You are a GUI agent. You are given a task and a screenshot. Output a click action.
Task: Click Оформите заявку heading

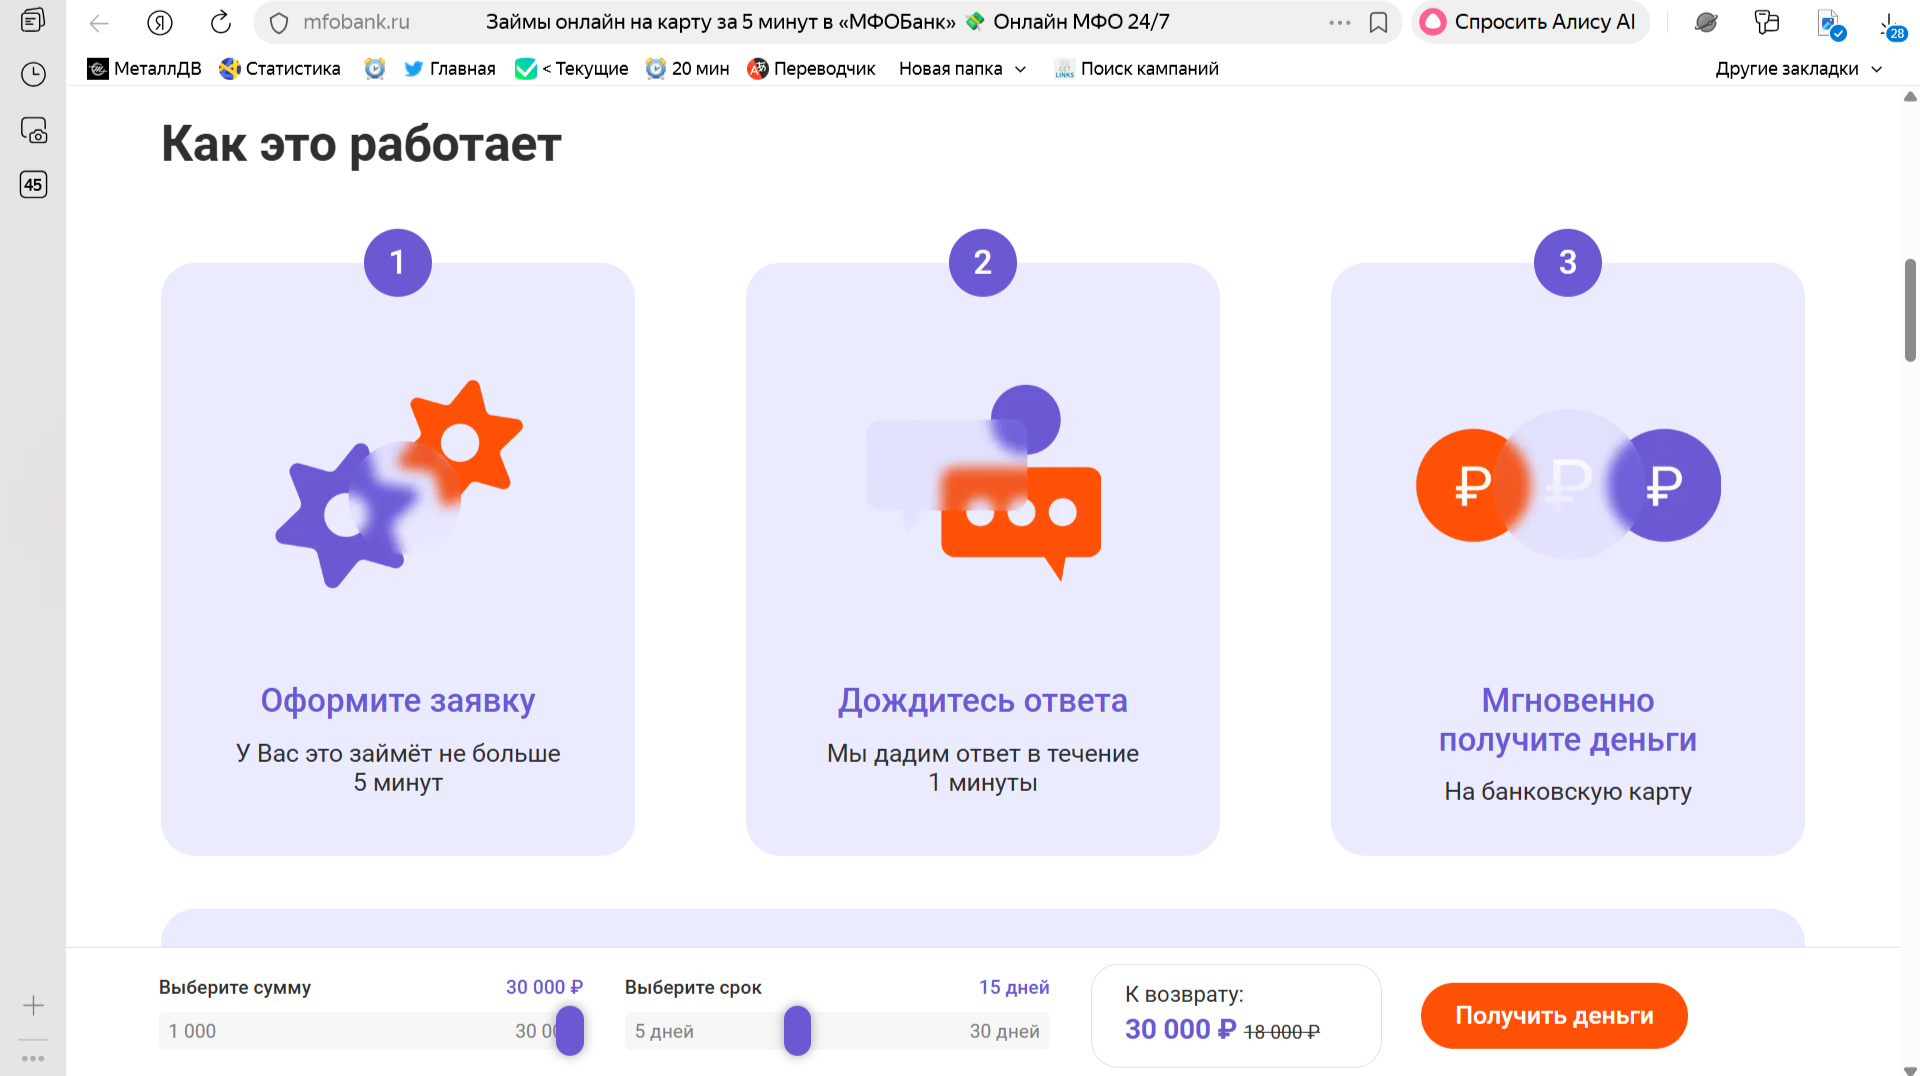click(398, 701)
